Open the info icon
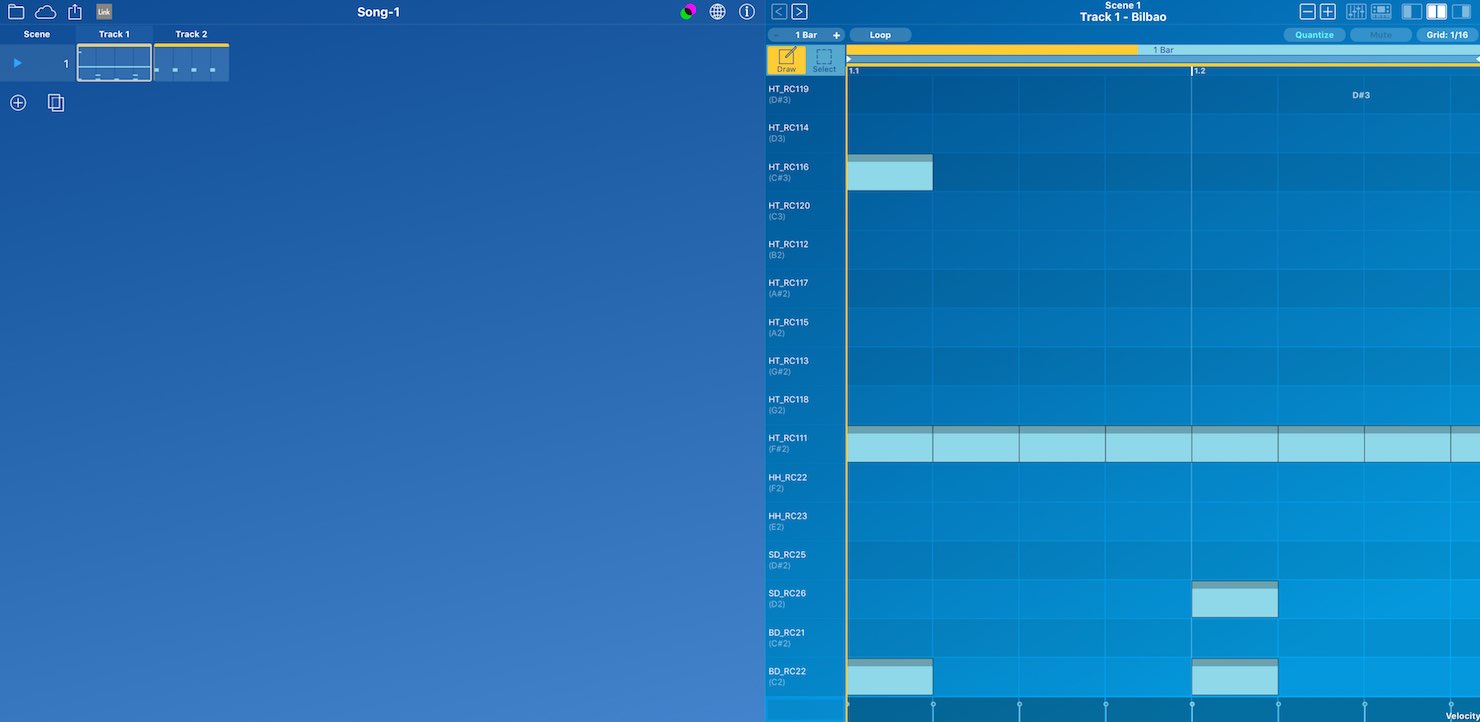 pos(747,12)
